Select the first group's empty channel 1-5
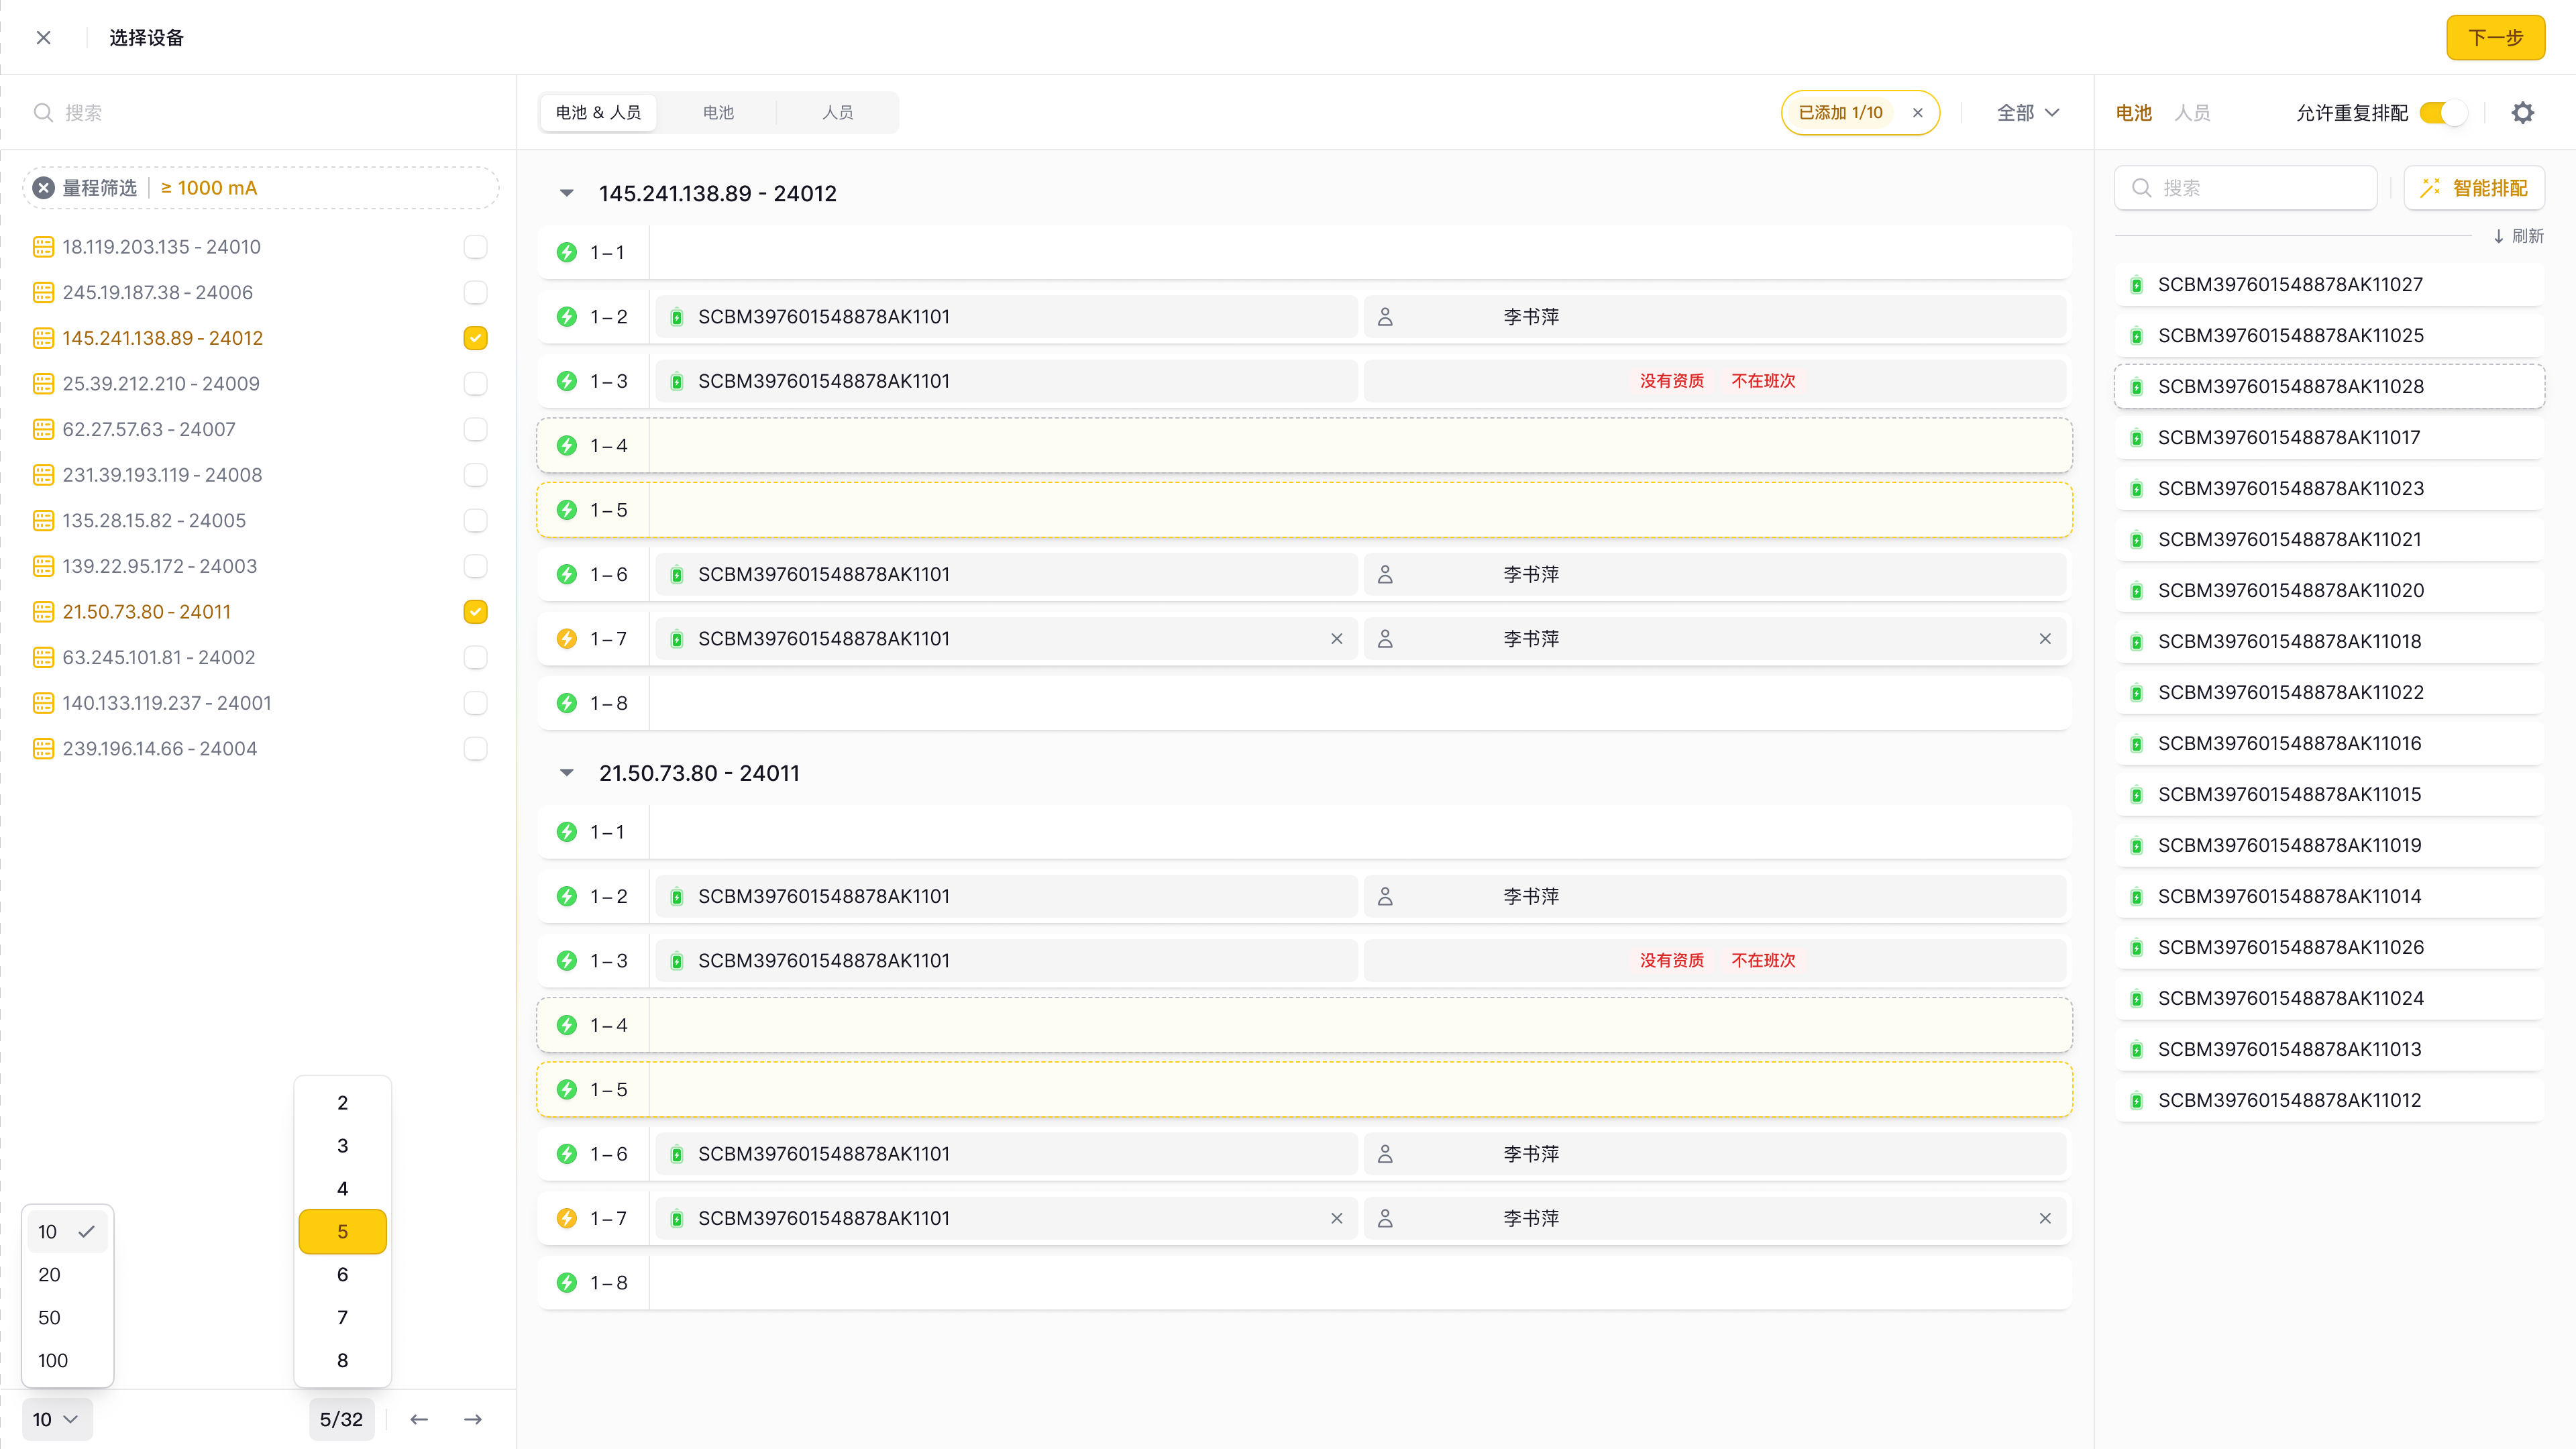Viewport: 2576px width, 1449px height. [x=1304, y=510]
